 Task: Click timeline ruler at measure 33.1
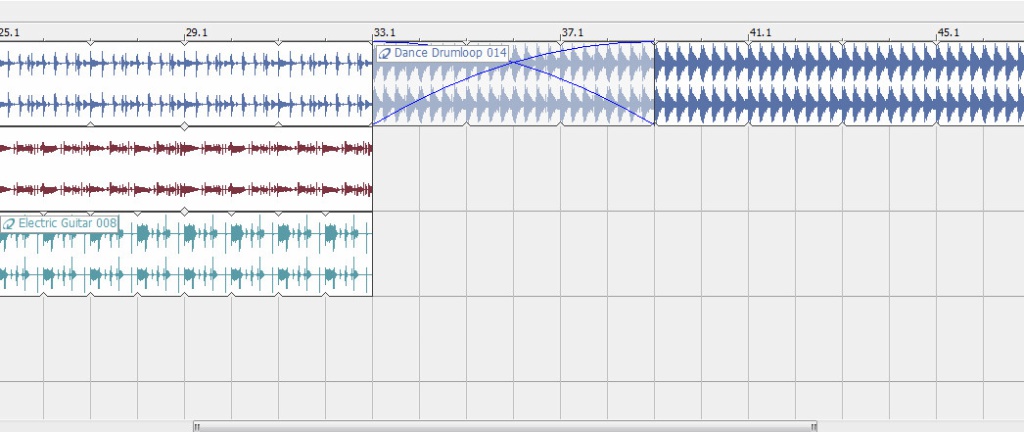(x=385, y=32)
